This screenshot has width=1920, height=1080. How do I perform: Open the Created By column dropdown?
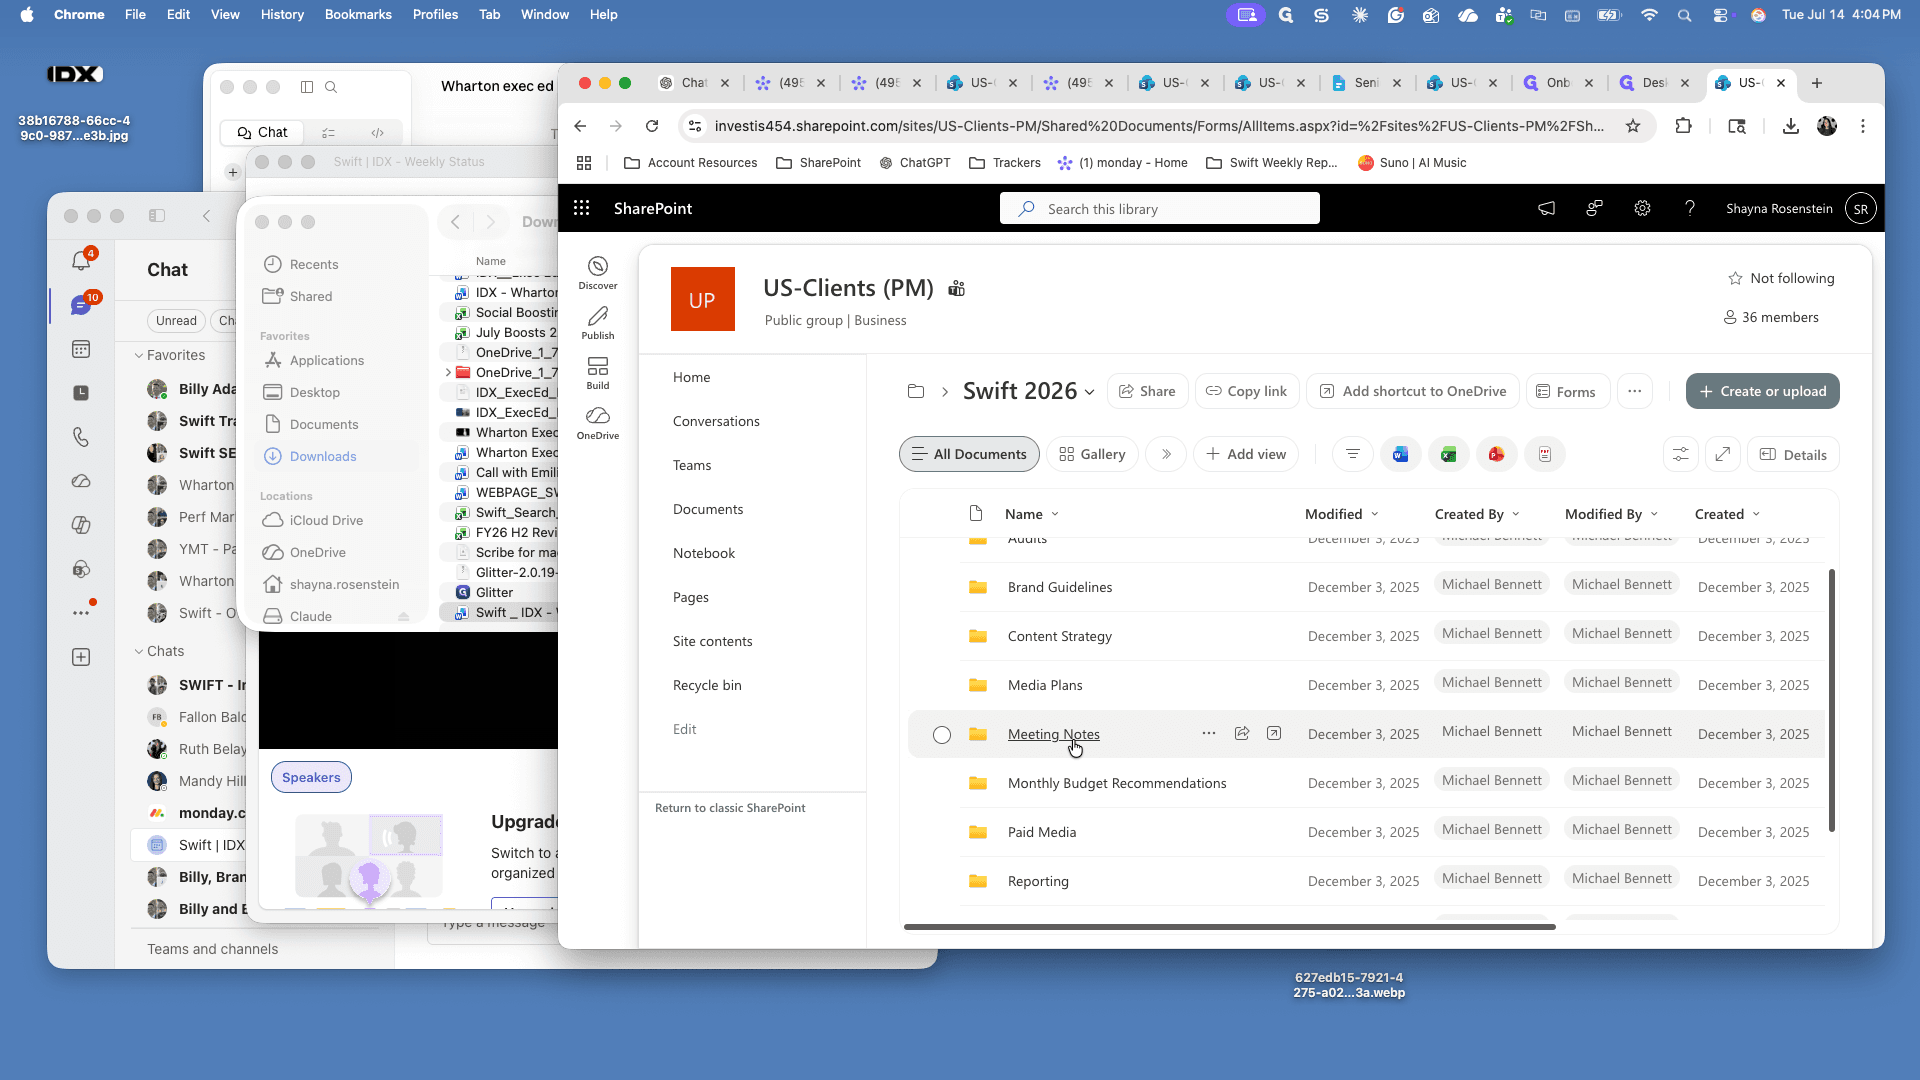tap(1516, 514)
